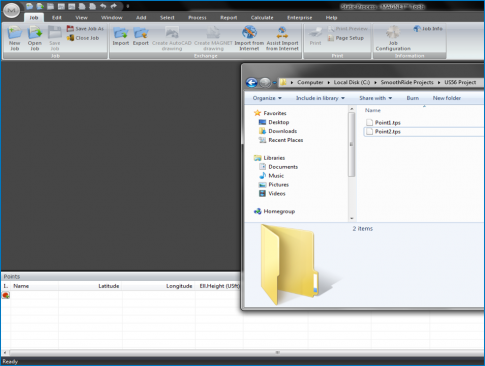
Task: Click Explorer back arrow button
Action: point(252,82)
